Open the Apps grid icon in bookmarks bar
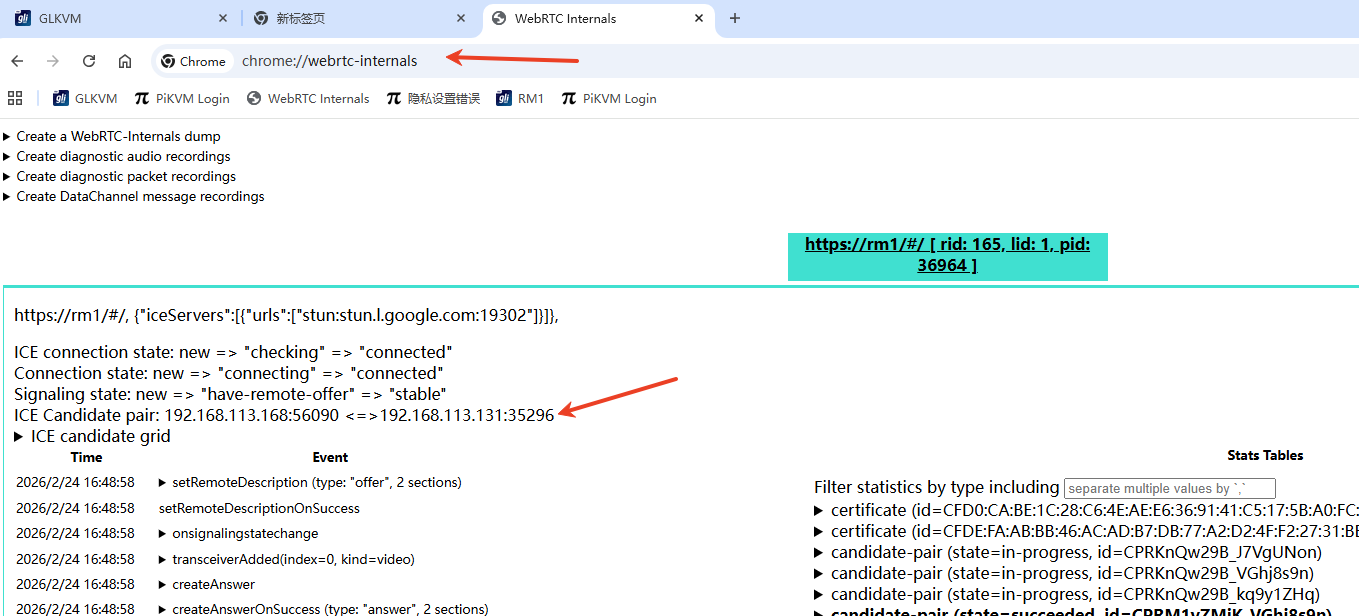Image resolution: width=1359 pixels, height=616 pixels. (x=15, y=98)
